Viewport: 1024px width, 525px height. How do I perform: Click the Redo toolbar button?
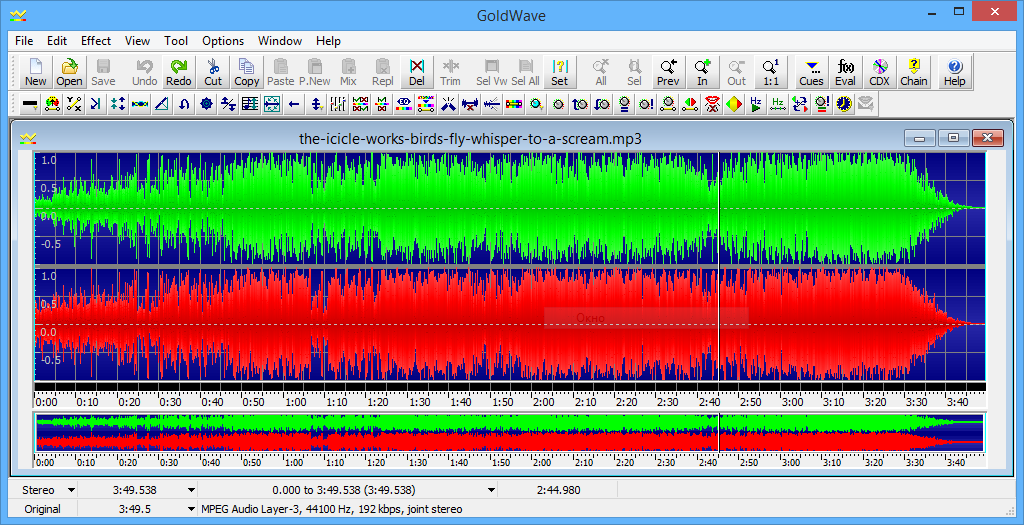point(179,72)
